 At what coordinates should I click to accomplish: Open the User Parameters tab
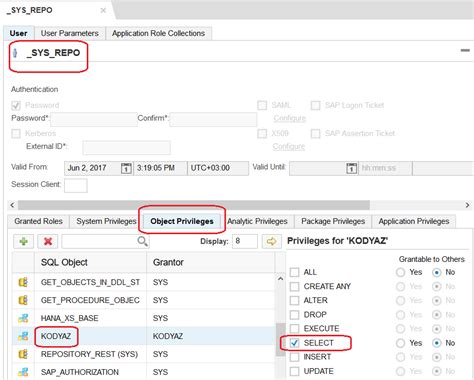[70, 33]
